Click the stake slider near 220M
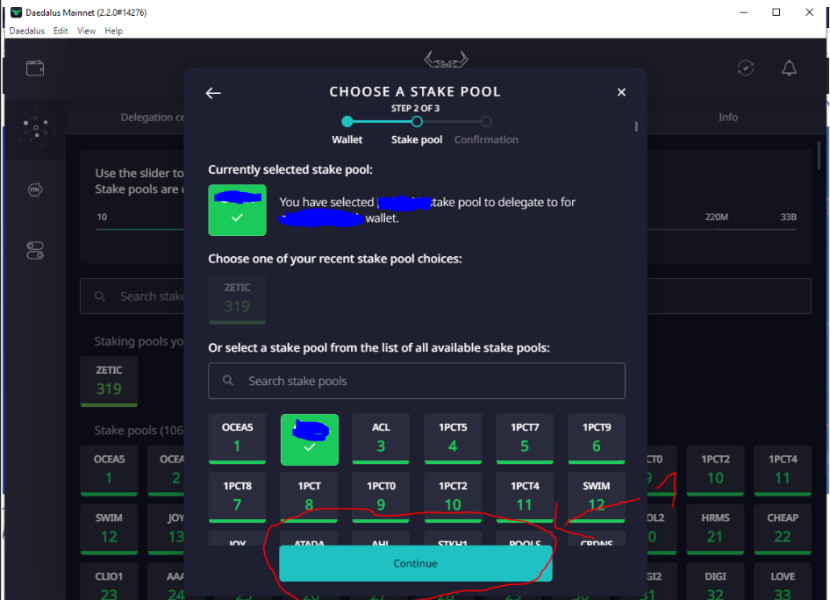This screenshot has width=830, height=600. pyautogui.click(x=716, y=229)
